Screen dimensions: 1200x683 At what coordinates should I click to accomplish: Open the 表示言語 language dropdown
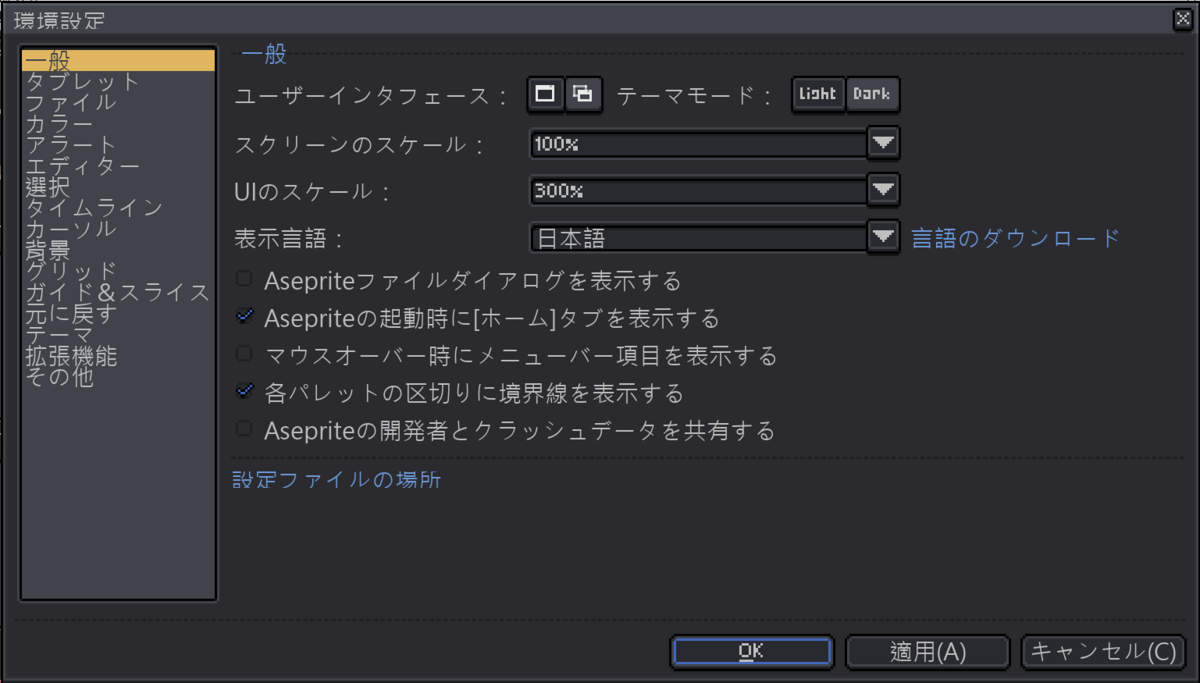(x=882, y=237)
